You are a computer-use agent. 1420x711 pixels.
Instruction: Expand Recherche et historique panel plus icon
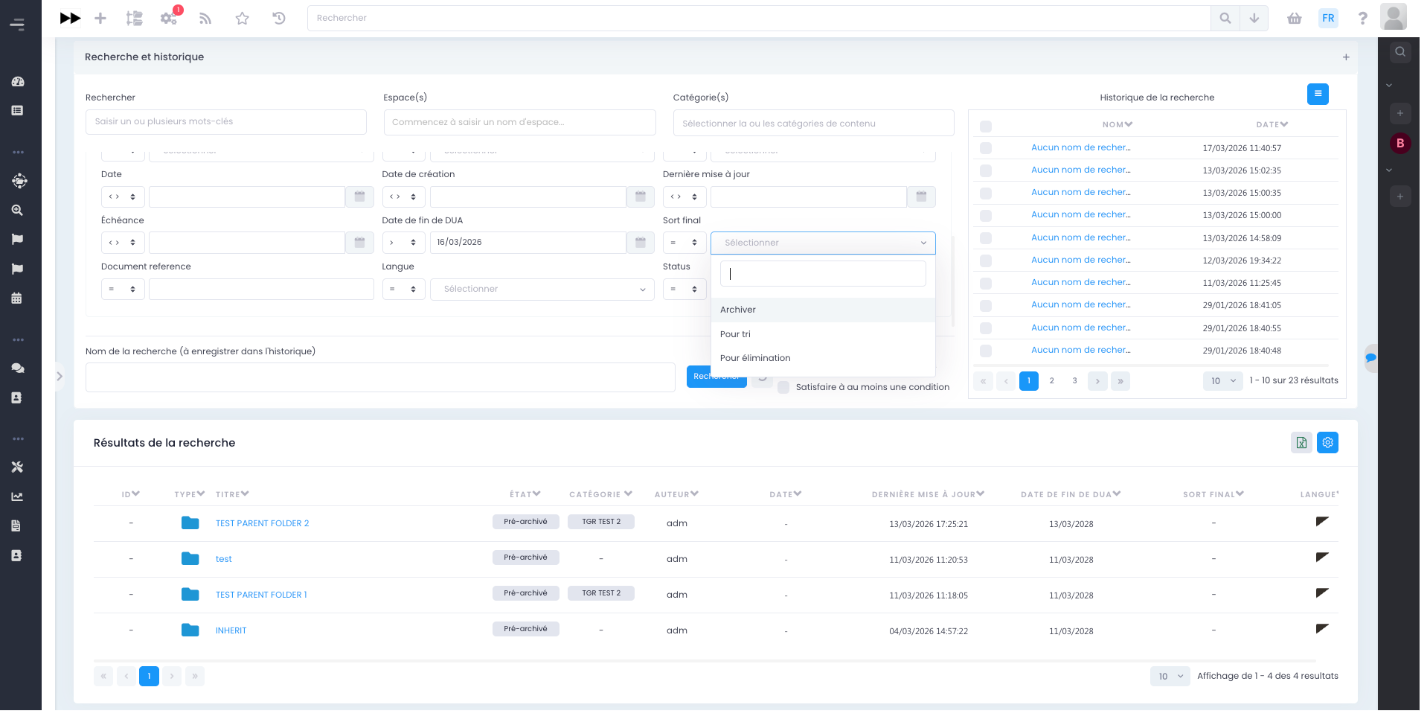click(x=1346, y=58)
